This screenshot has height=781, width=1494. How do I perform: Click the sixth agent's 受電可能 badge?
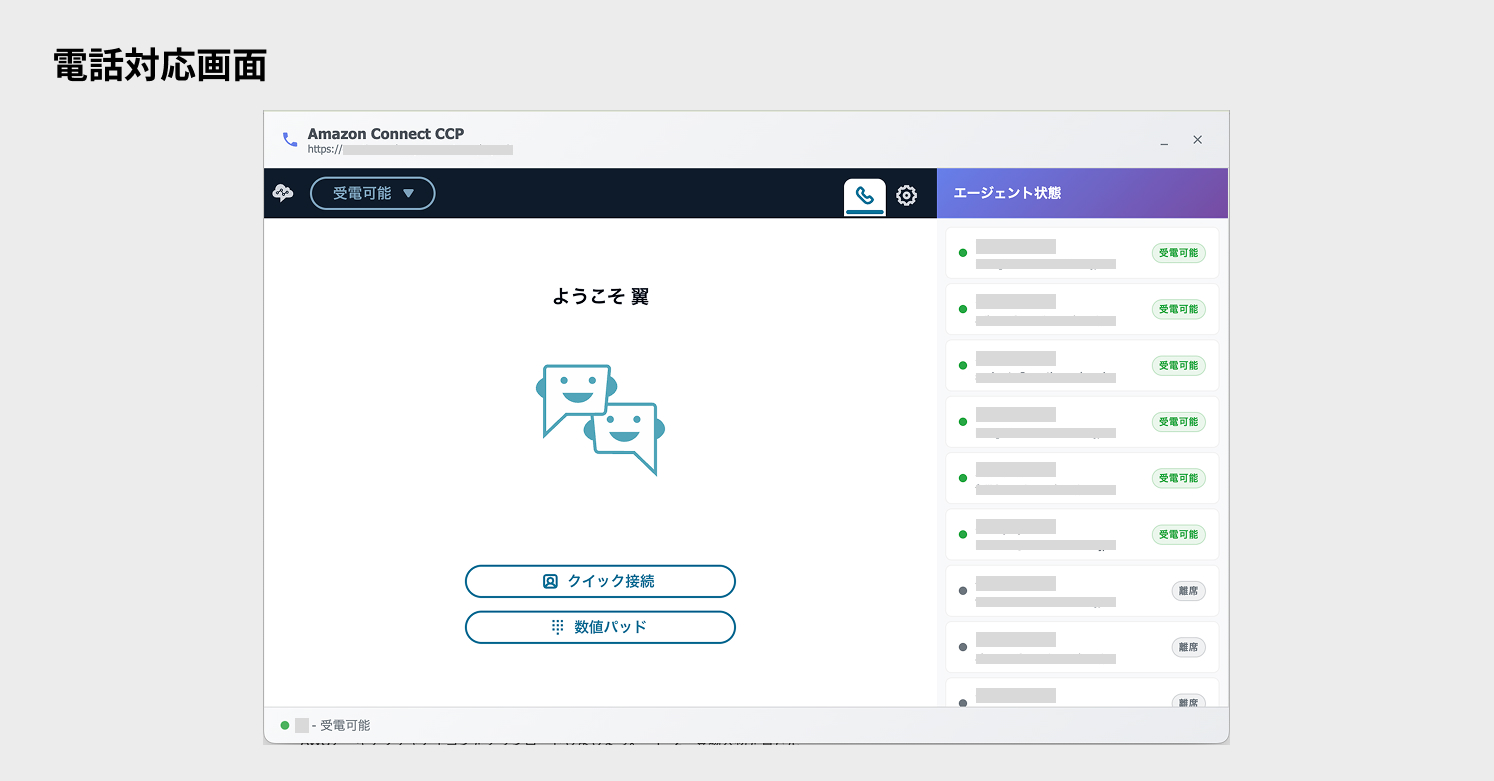1178,535
